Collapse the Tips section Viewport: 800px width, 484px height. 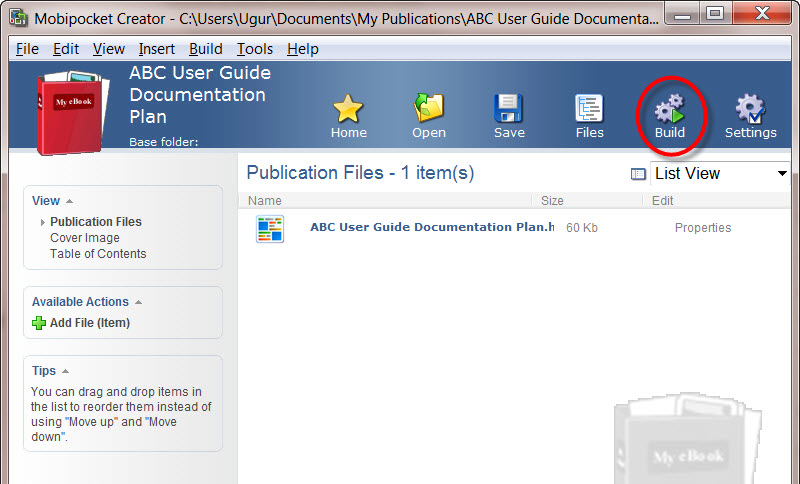[x=65, y=371]
